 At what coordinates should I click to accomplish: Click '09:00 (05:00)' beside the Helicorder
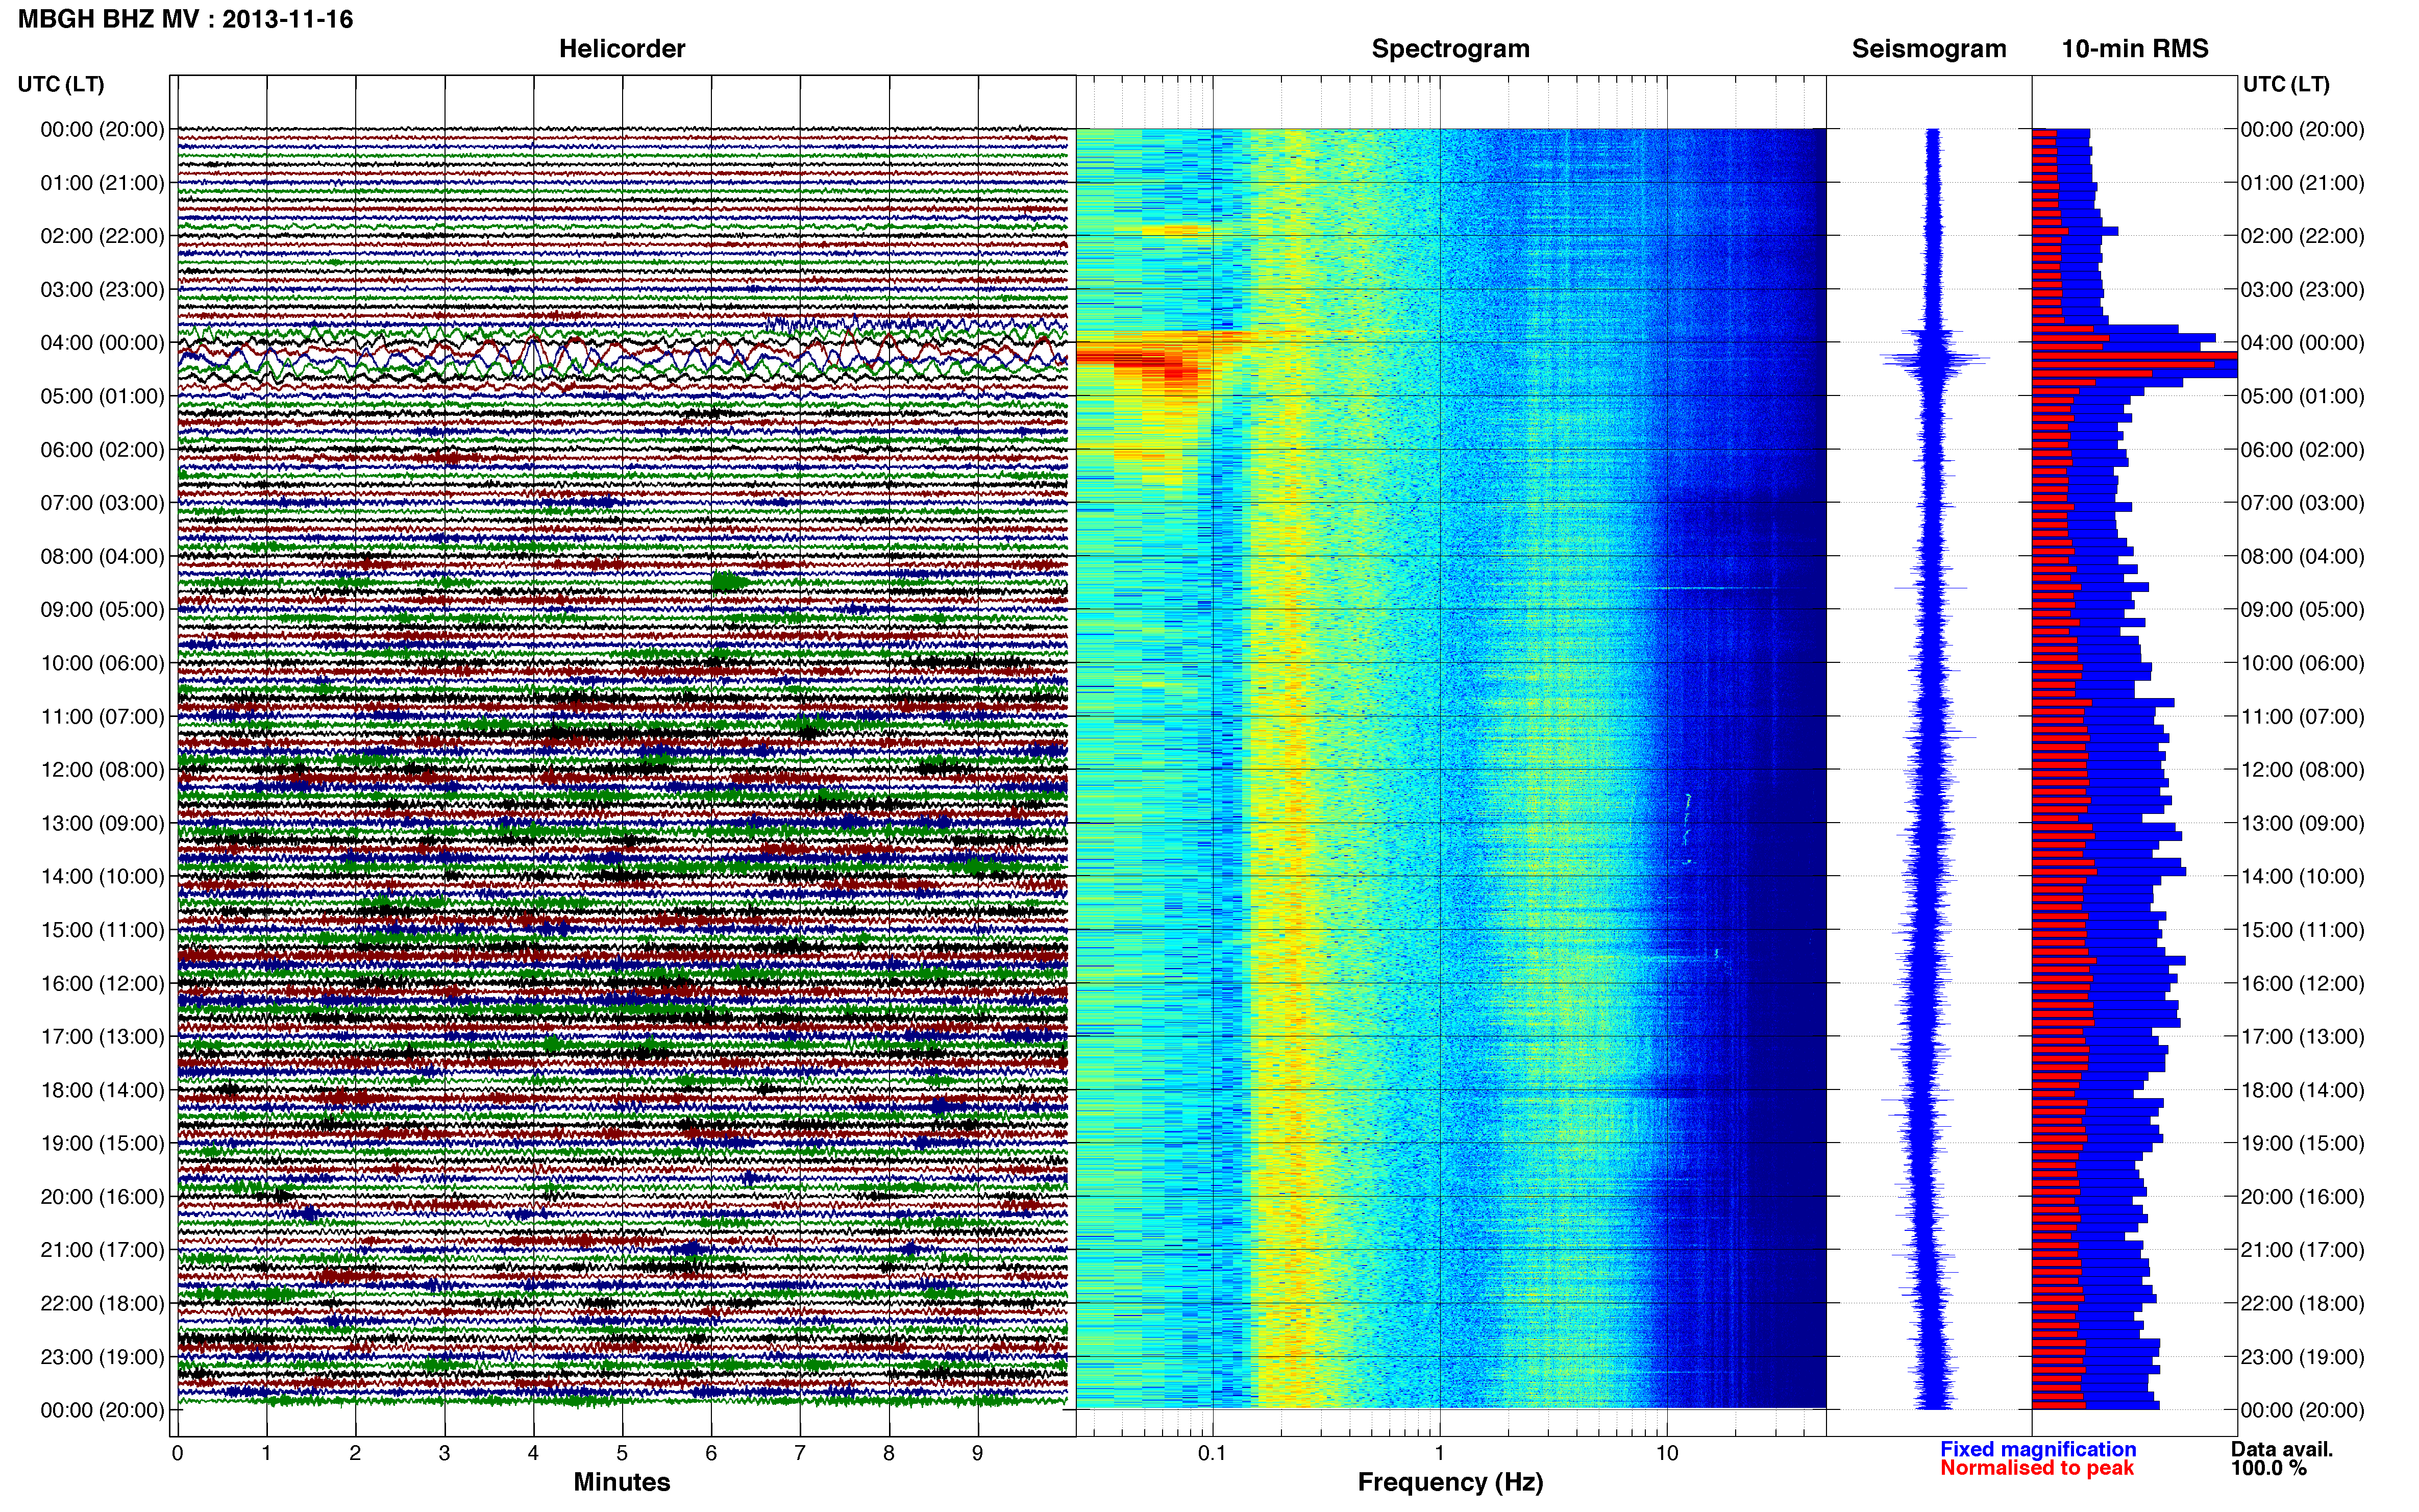click(102, 610)
